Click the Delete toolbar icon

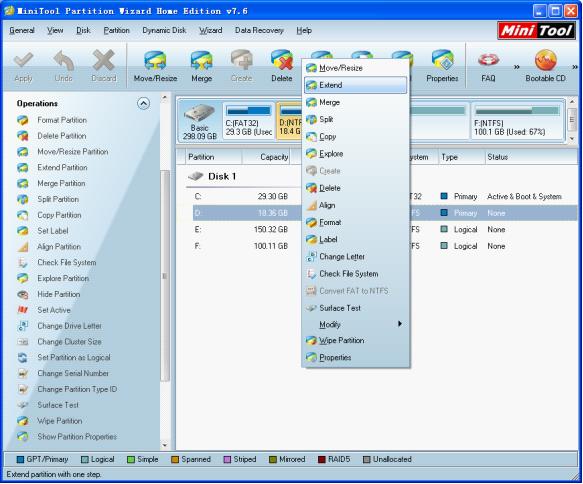281,67
